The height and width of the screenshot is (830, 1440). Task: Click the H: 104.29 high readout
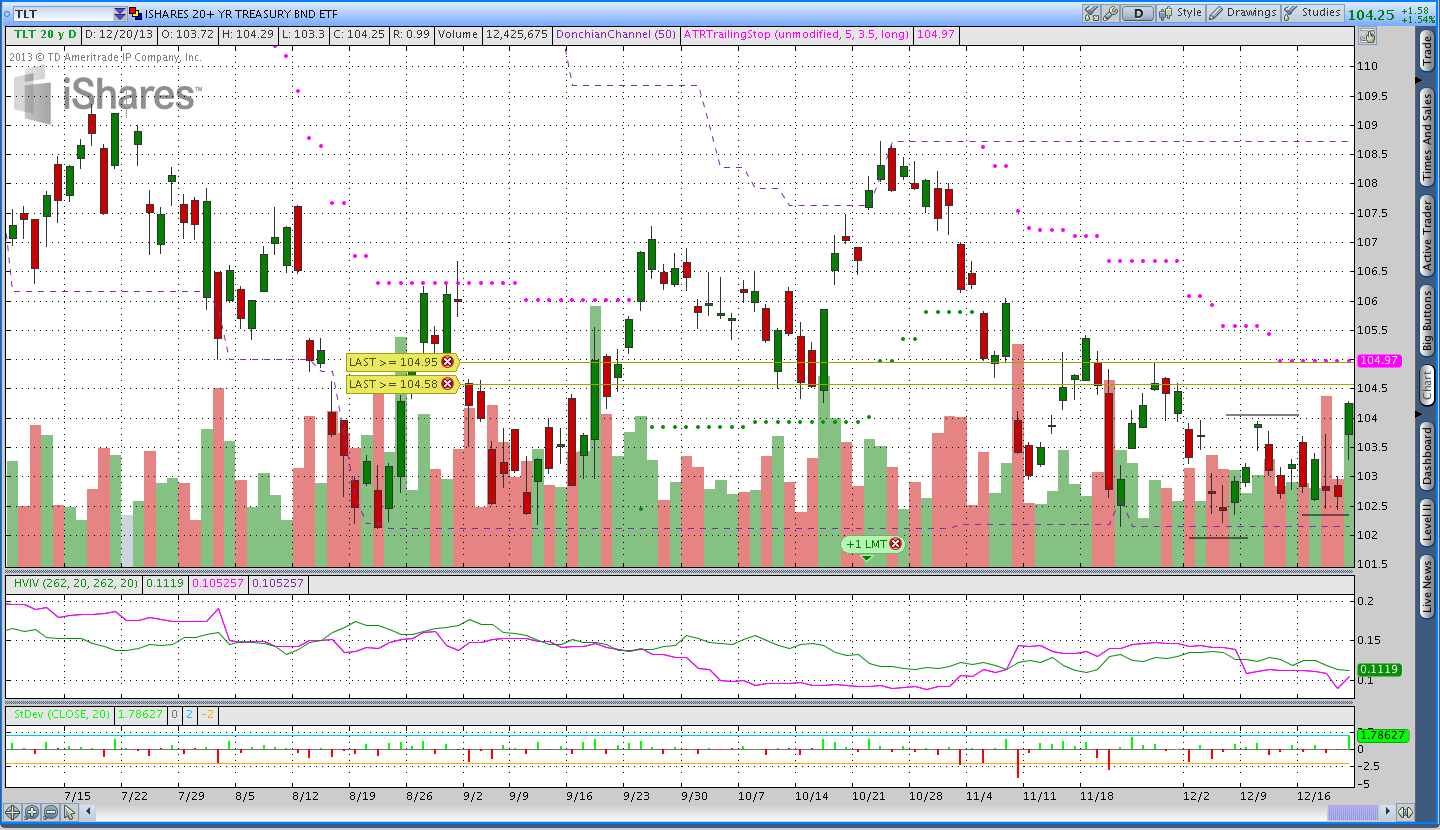[250, 34]
